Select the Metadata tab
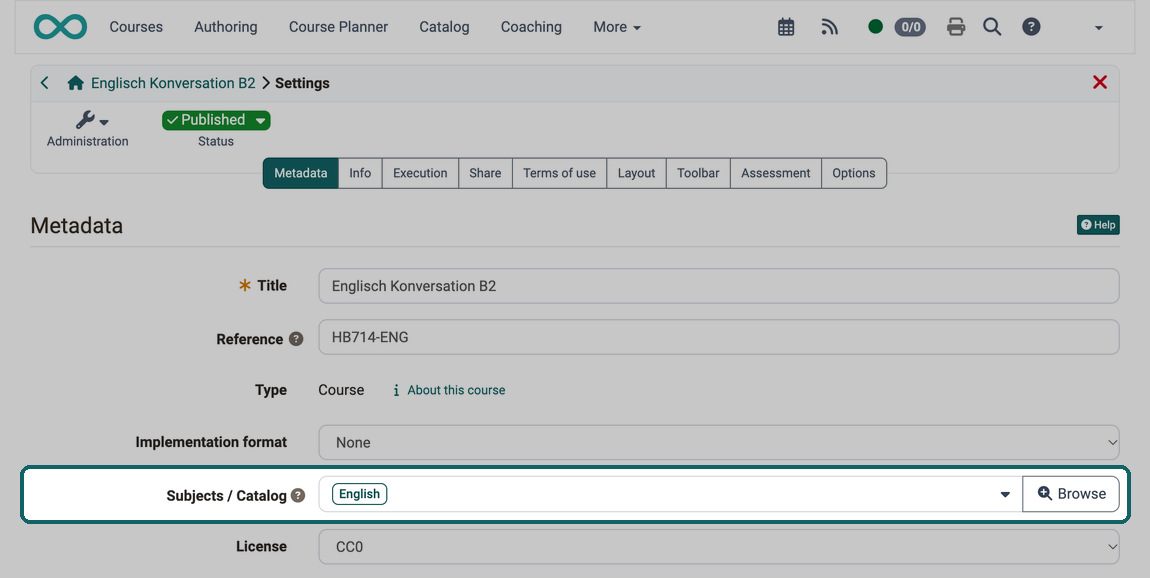 (x=301, y=173)
